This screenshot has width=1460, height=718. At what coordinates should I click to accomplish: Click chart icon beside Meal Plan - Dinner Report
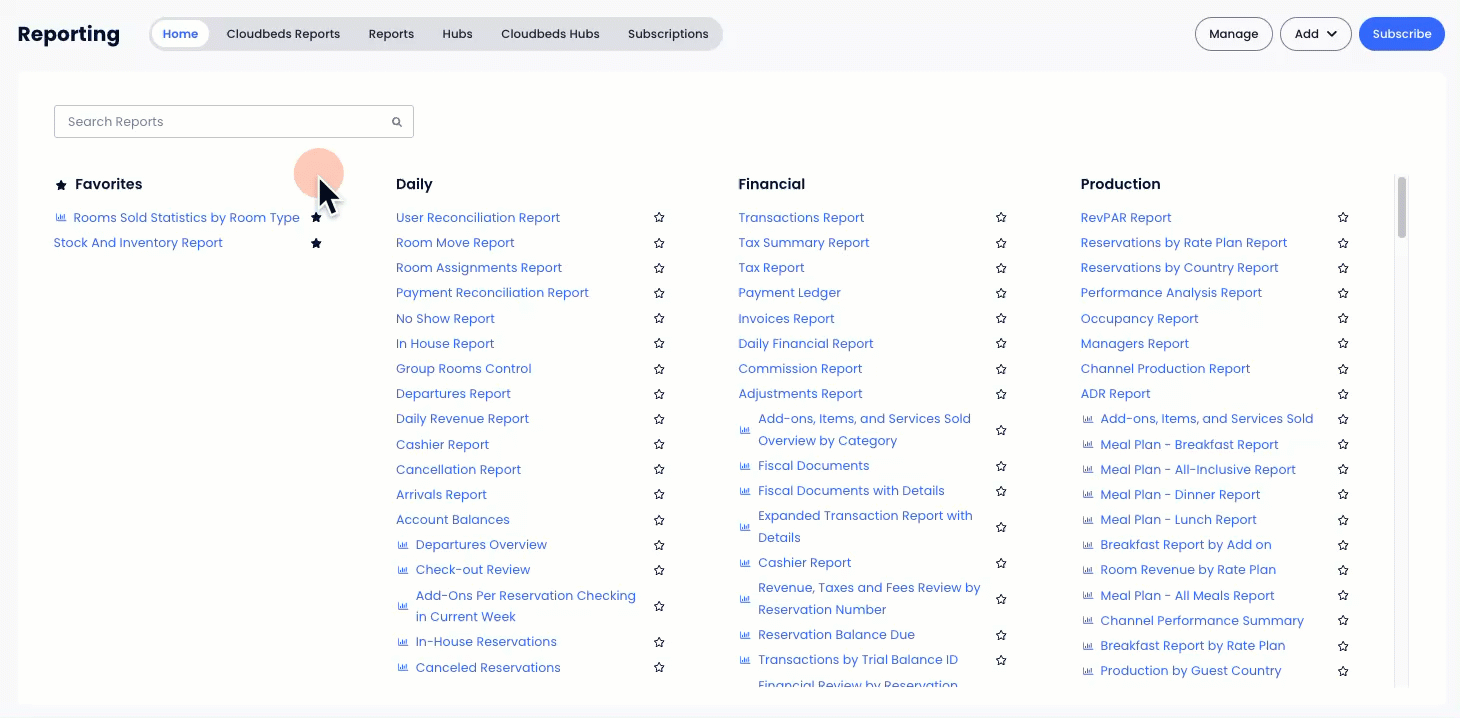1088,495
